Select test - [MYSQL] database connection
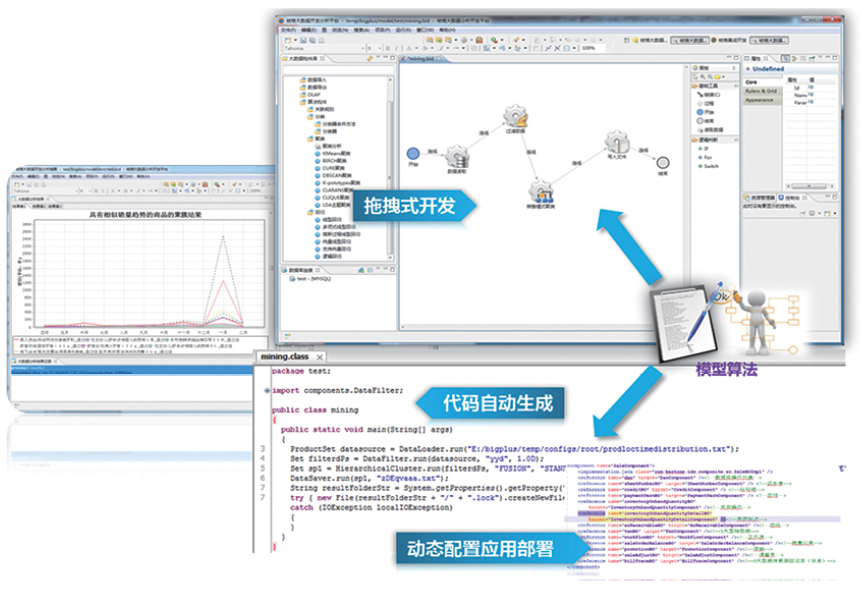 coord(310,279)
